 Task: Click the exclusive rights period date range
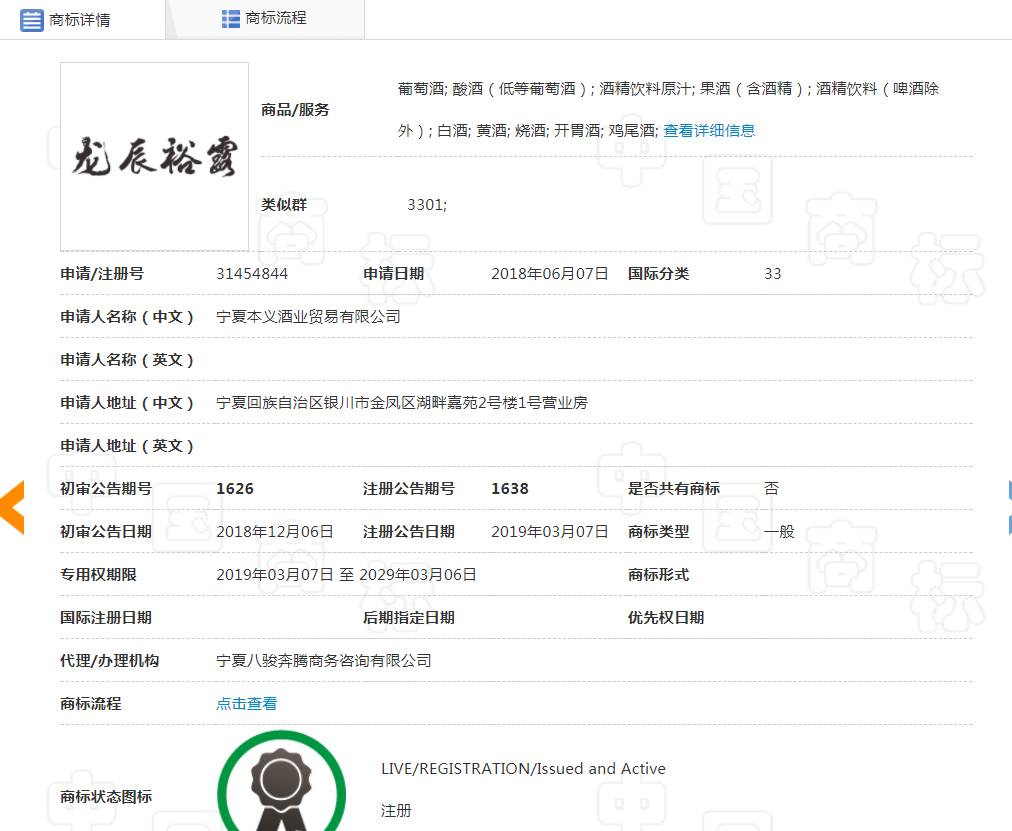[346, 574]
